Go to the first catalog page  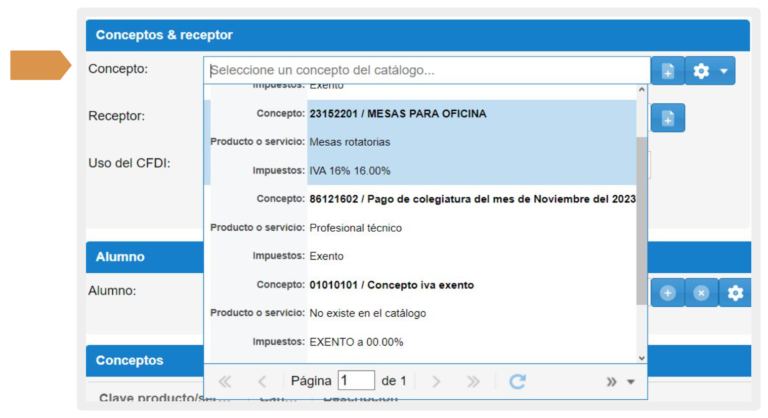click(224, 381)
